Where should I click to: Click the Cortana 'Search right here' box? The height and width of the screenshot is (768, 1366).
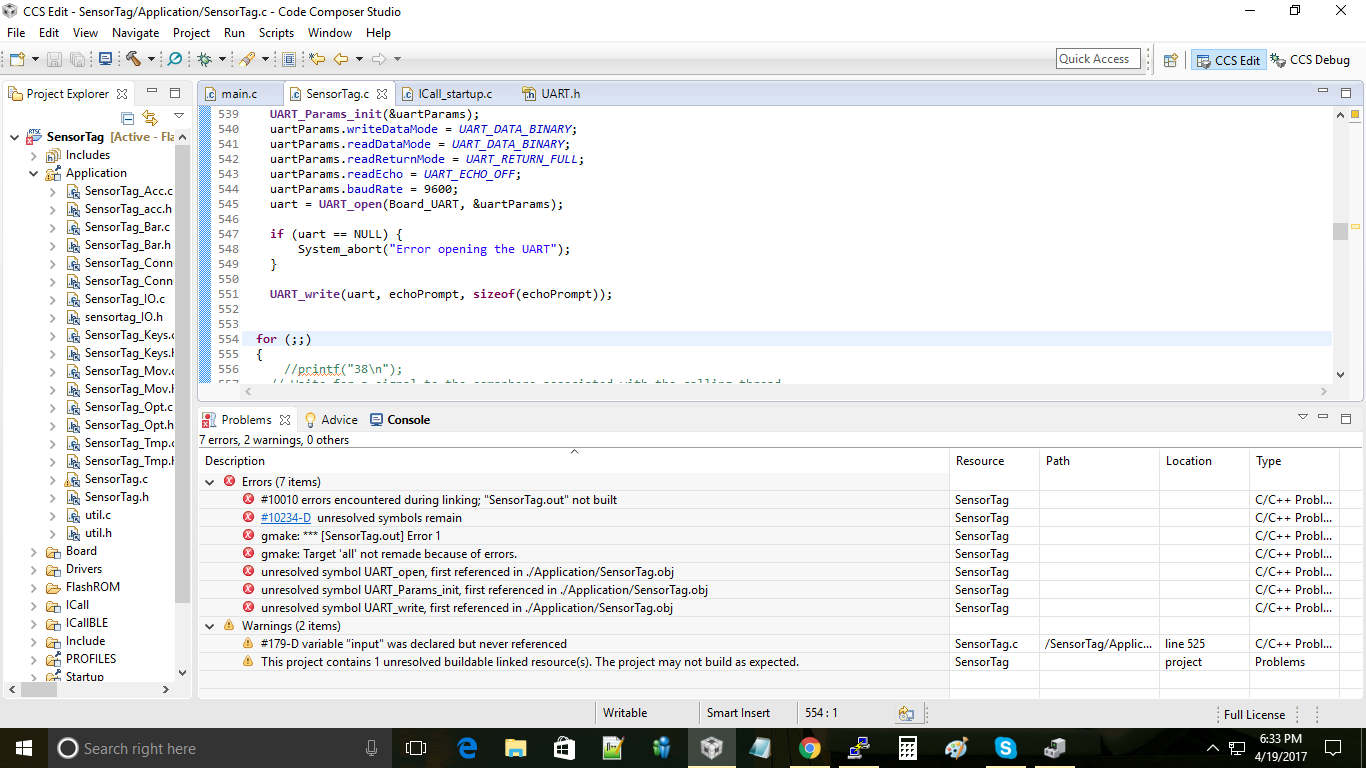220,748
